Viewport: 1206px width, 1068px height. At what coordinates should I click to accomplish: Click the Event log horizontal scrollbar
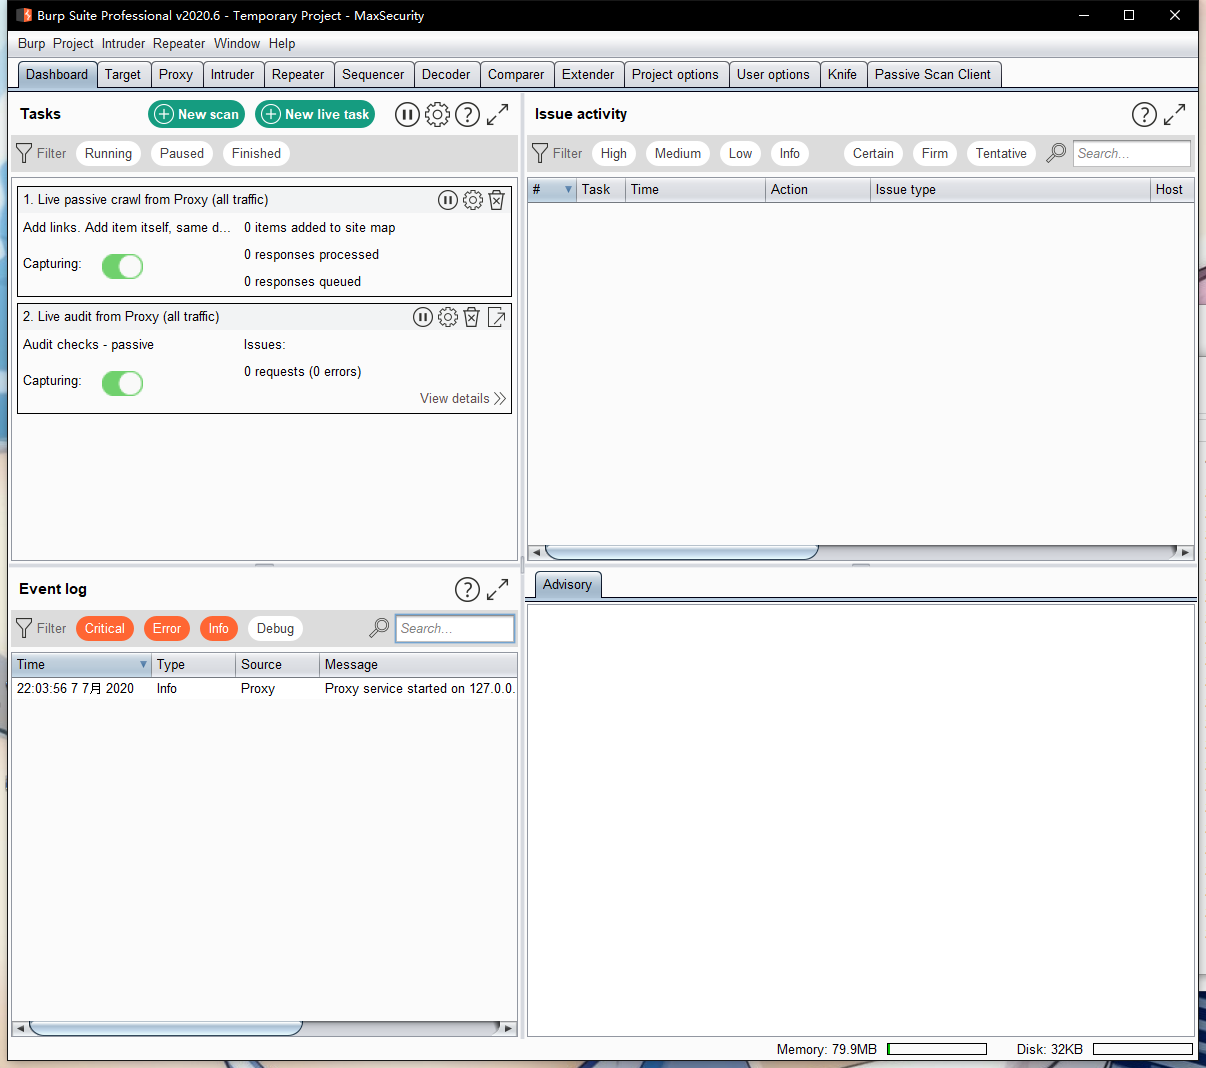(x=265, y=1028)
